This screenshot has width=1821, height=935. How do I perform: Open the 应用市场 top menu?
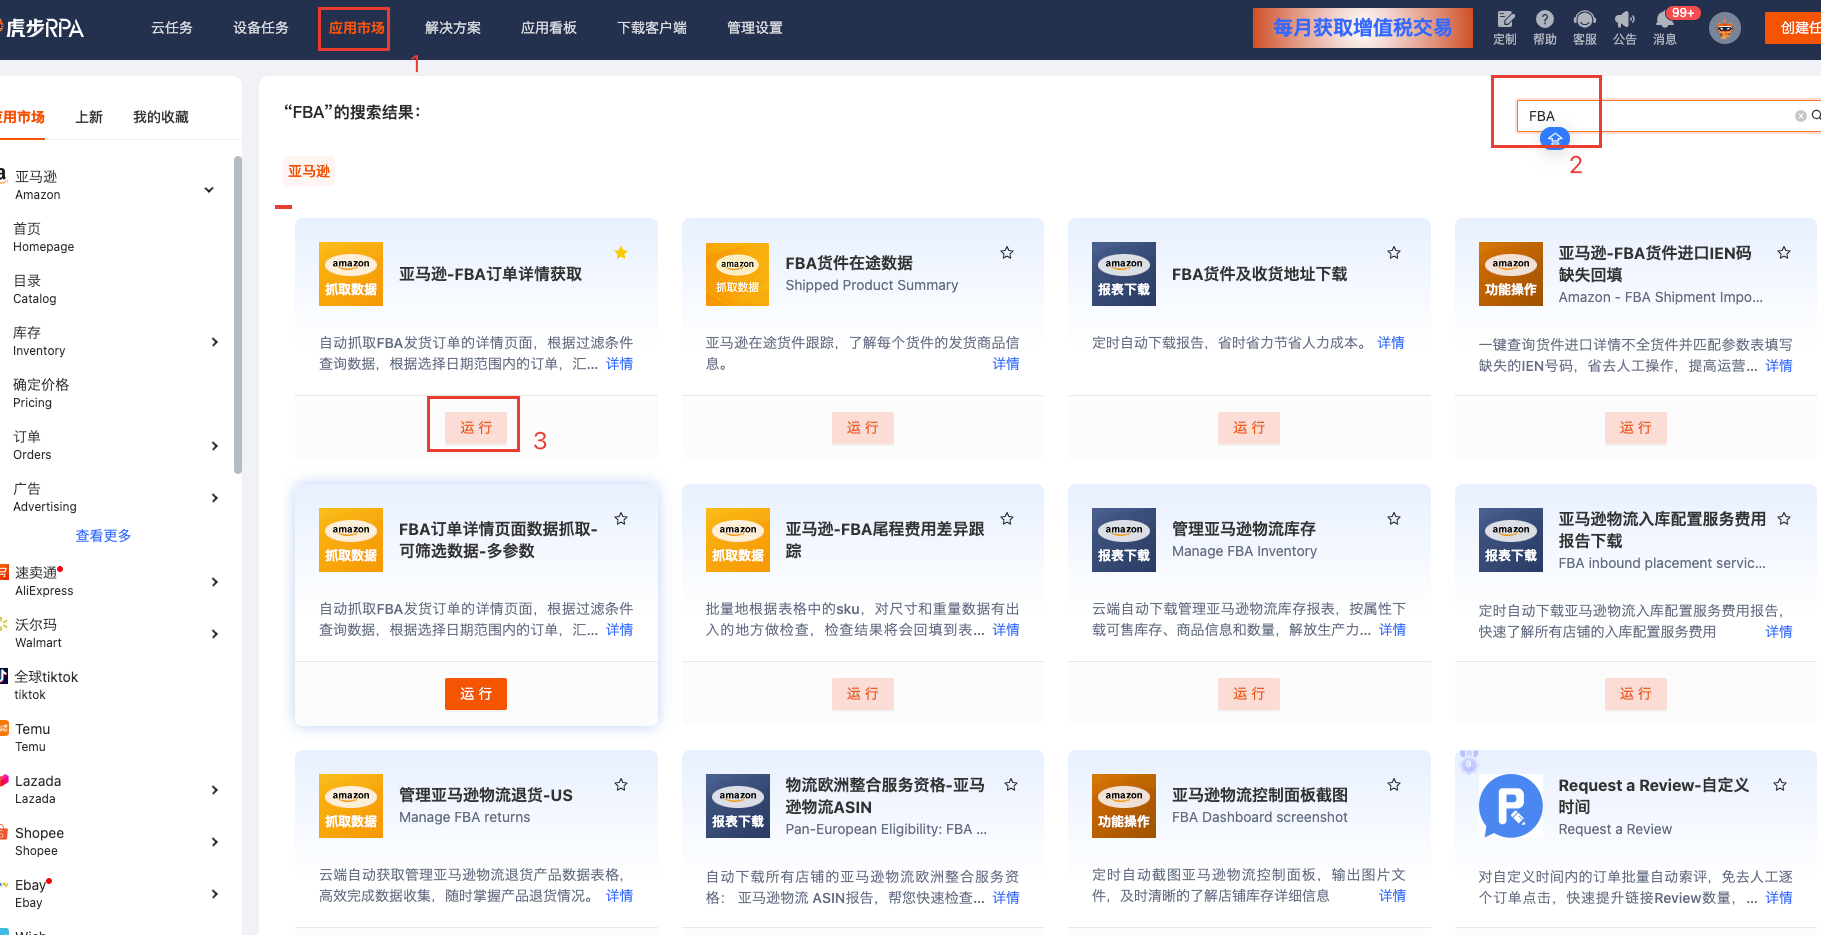pyautogui.click(x=357, y=28)
